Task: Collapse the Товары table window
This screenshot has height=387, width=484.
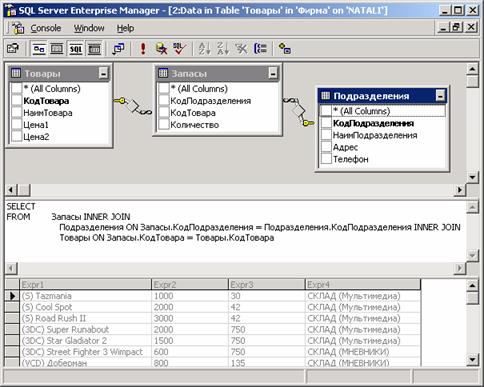Action: [x=103, y=73]
